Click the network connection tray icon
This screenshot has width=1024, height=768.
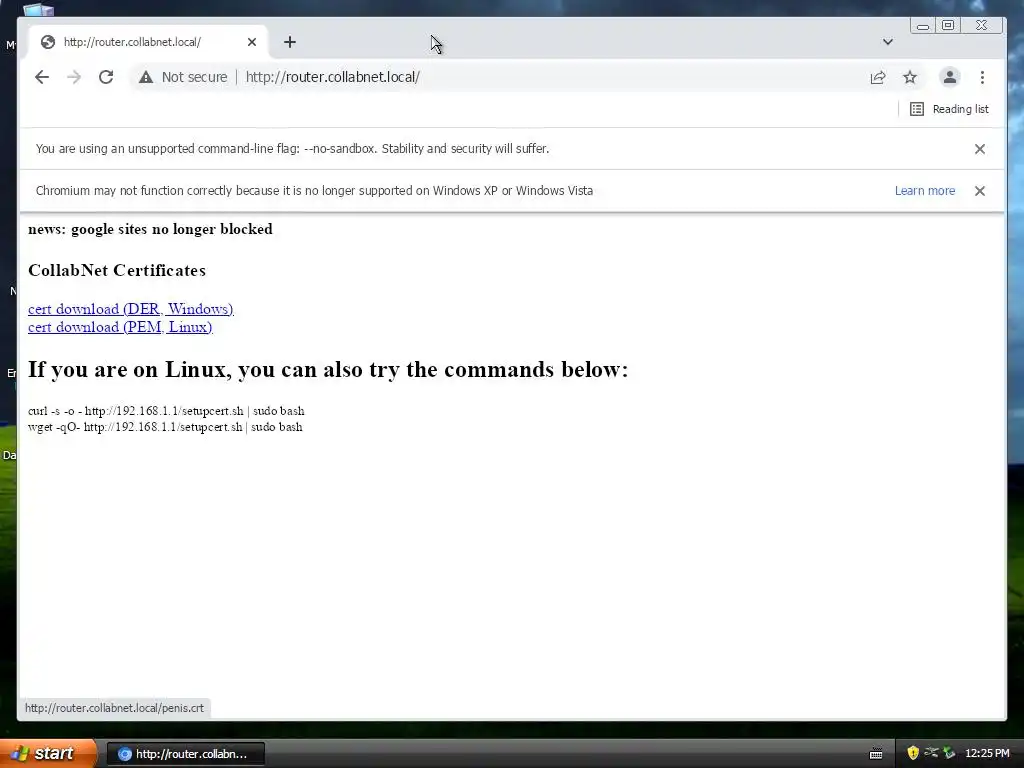931,753
